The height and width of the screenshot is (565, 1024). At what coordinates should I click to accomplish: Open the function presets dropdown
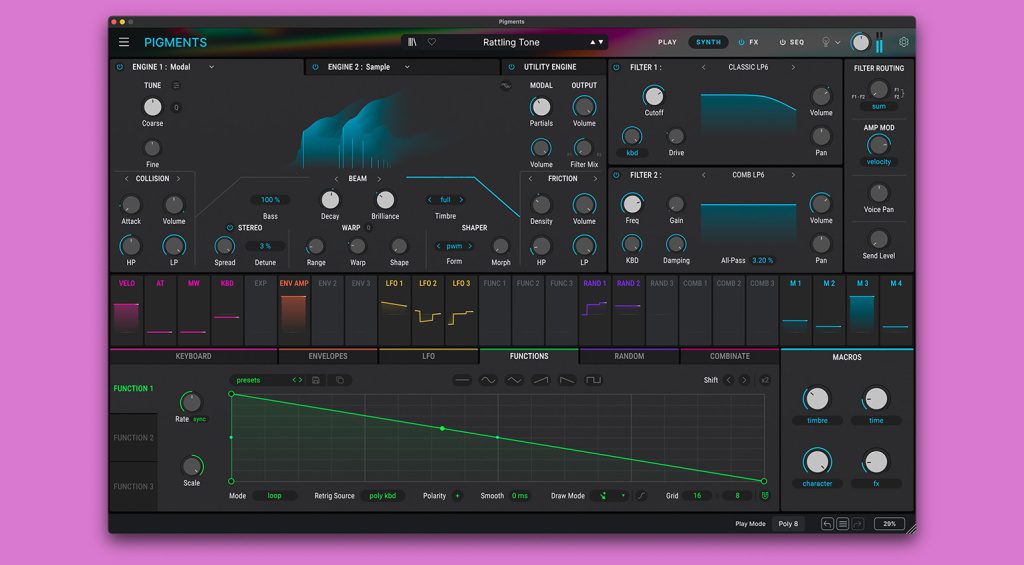(x=267, y=380)
